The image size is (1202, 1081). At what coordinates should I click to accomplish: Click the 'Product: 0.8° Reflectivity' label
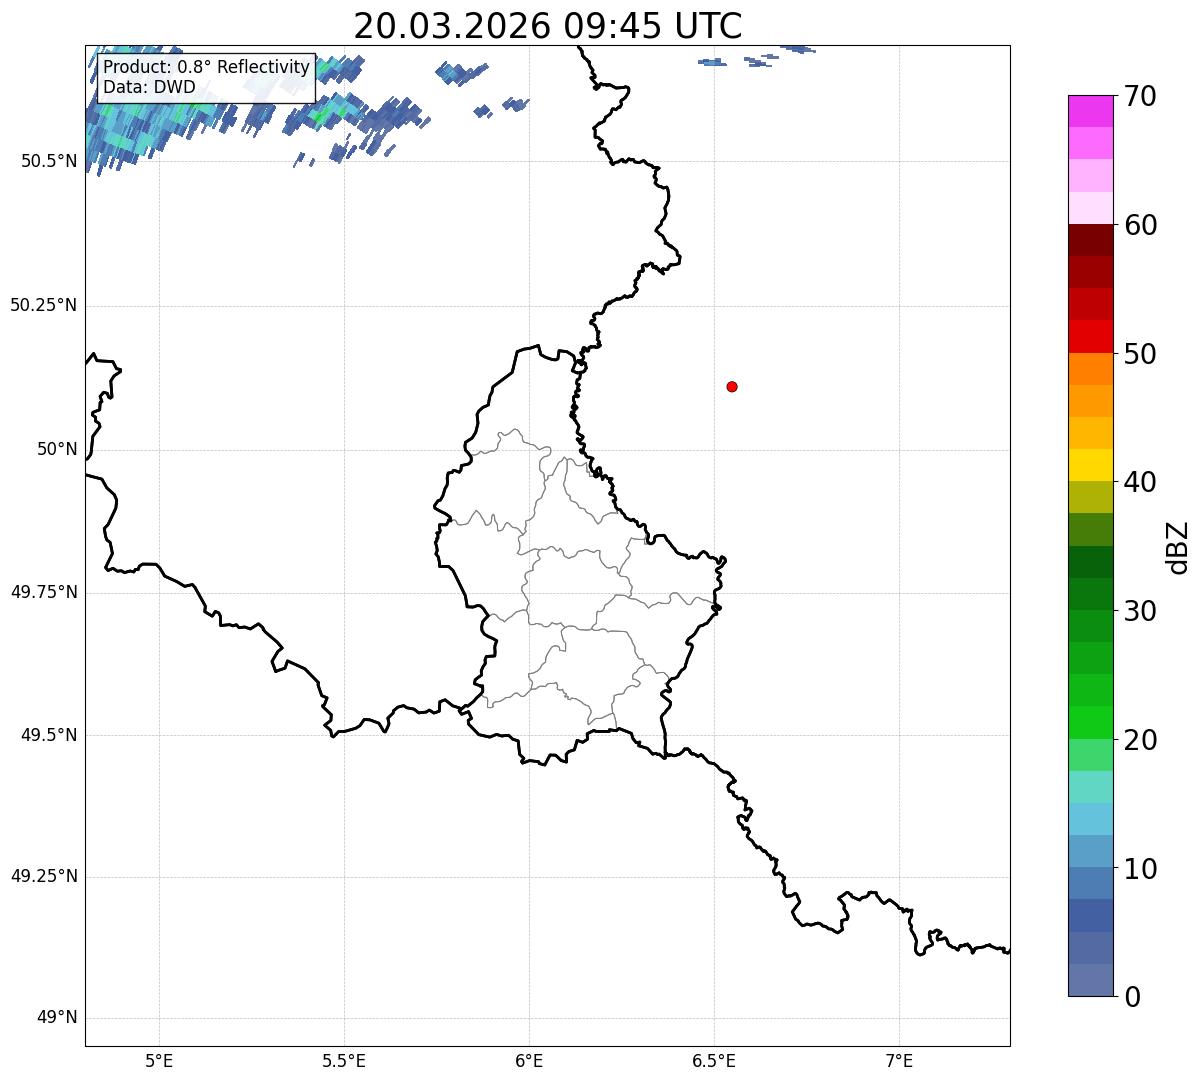(207, 67)
